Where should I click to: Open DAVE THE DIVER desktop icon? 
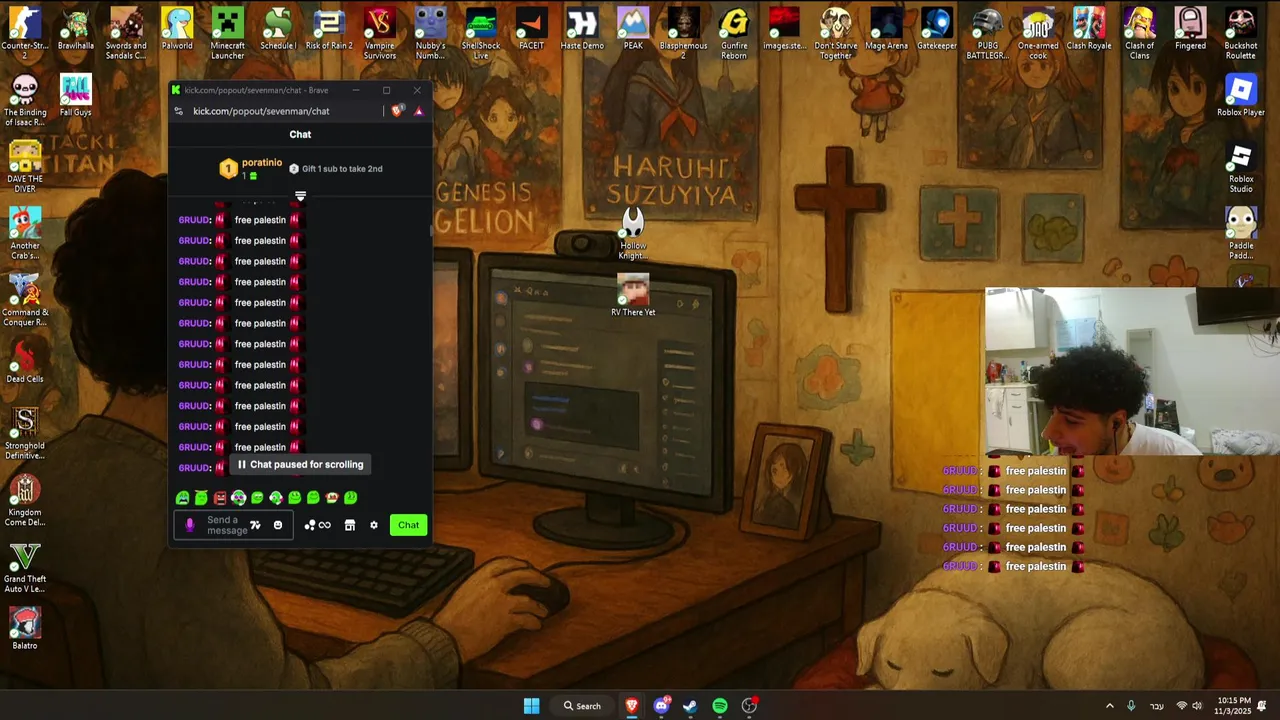tap(25, 166)
